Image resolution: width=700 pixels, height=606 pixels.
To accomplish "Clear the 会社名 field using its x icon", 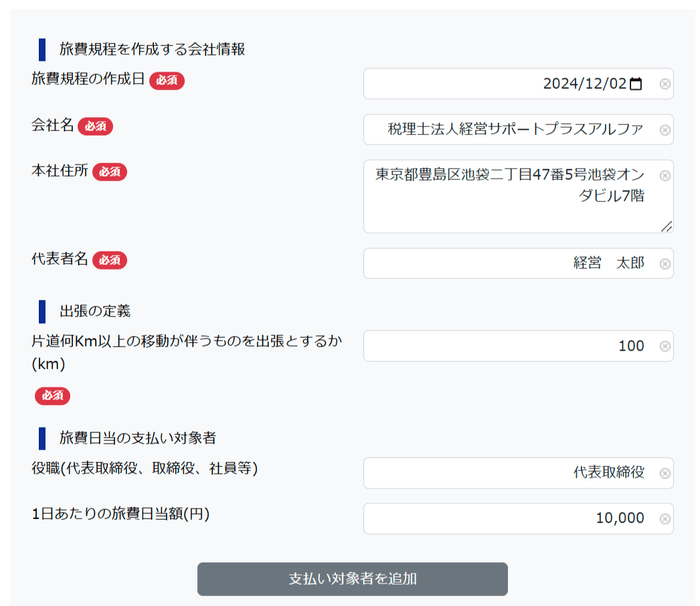I will click(665, 130).
